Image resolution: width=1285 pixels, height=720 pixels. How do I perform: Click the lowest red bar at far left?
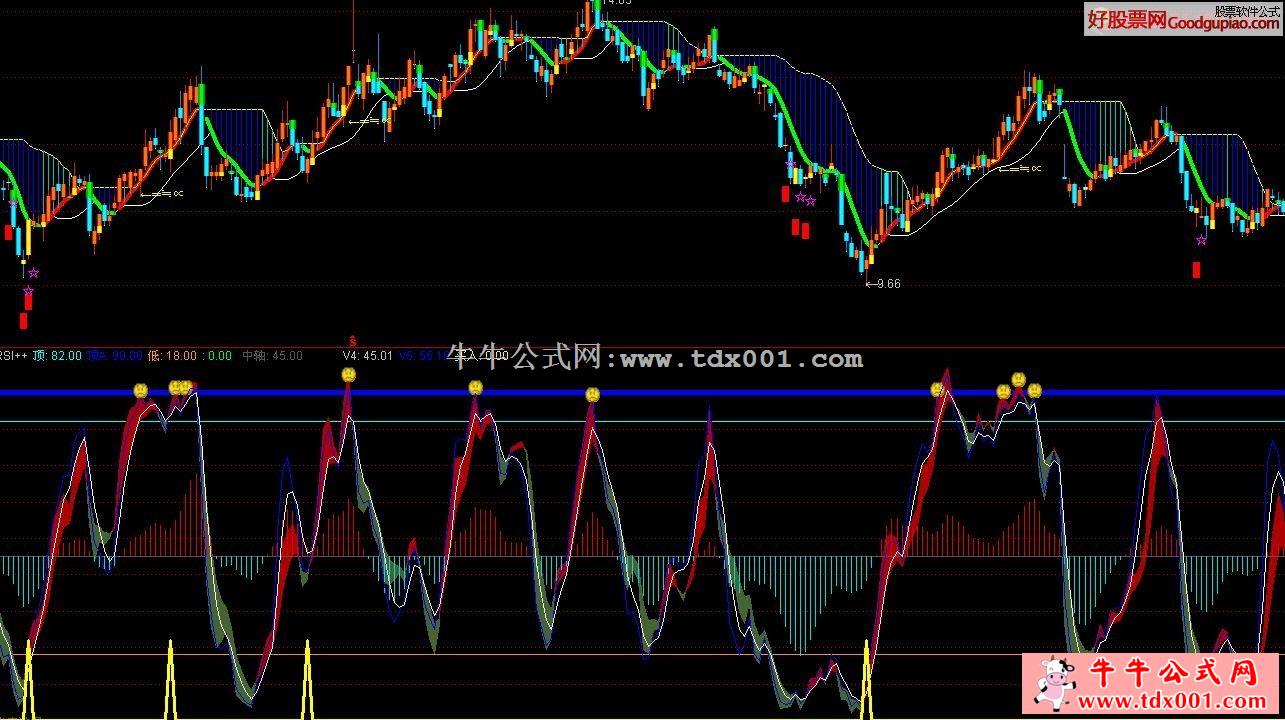click(24, 320)
